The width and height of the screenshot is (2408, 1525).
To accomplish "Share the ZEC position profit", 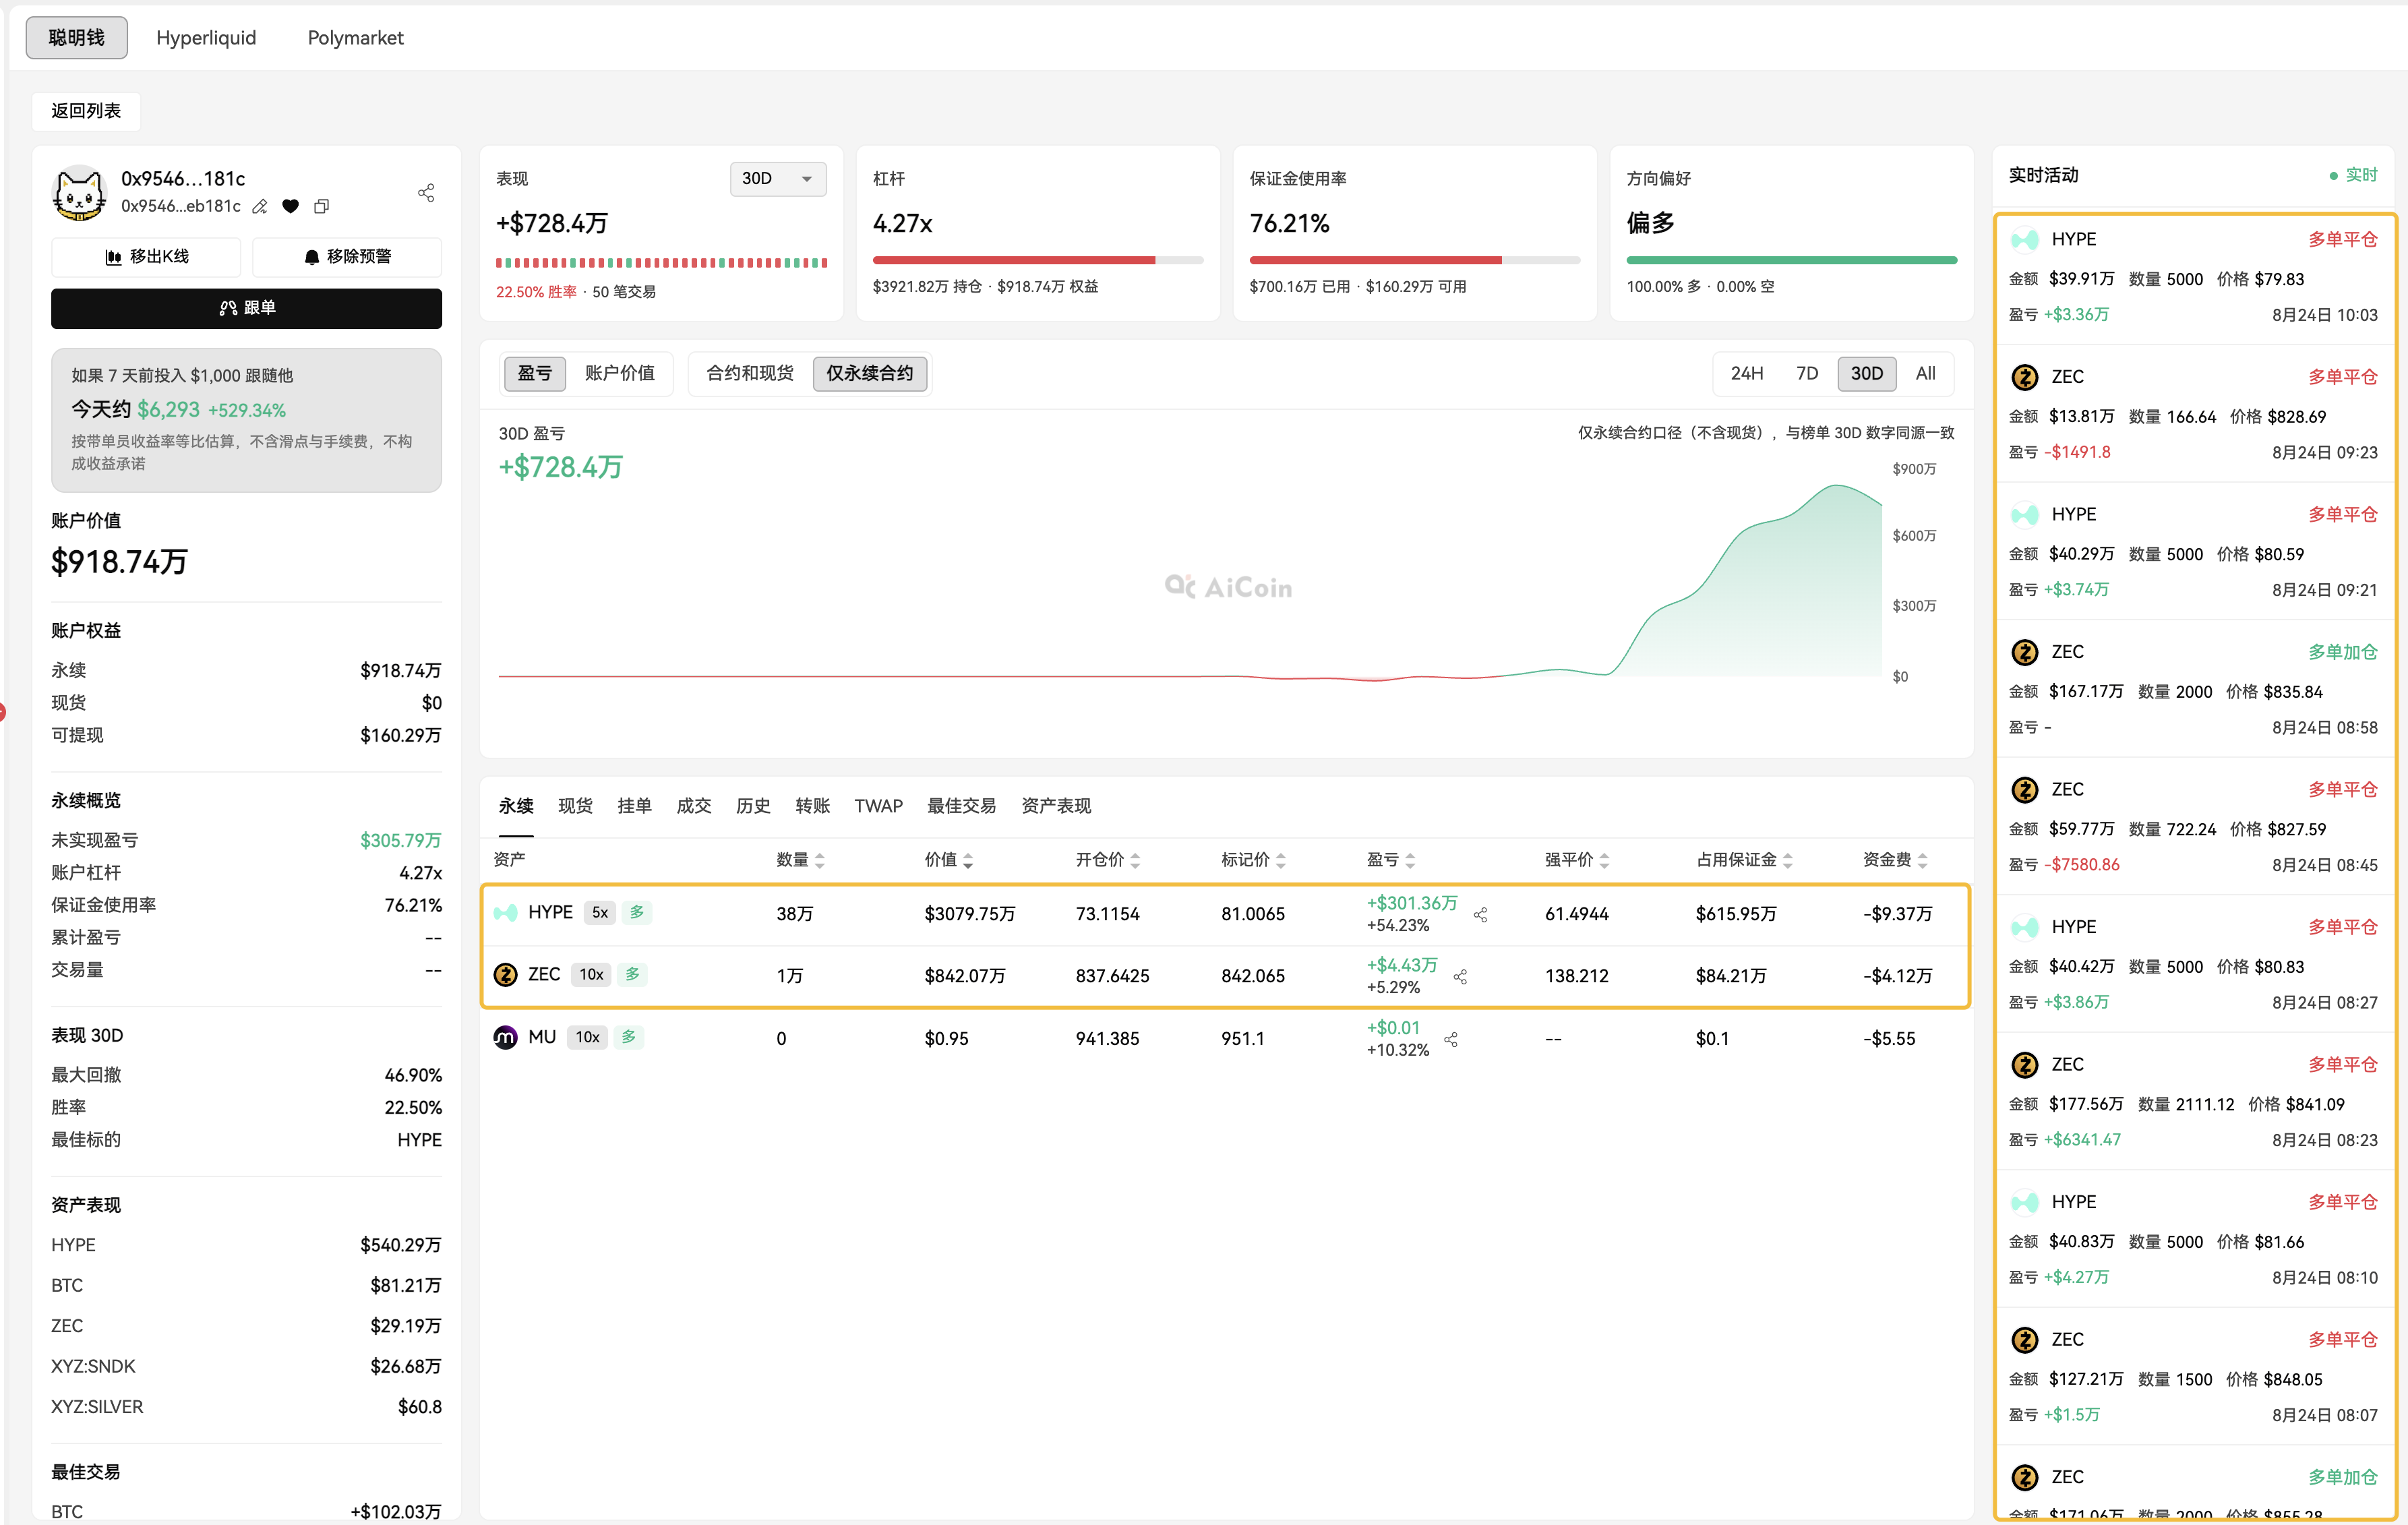I will click(1460, 976).
